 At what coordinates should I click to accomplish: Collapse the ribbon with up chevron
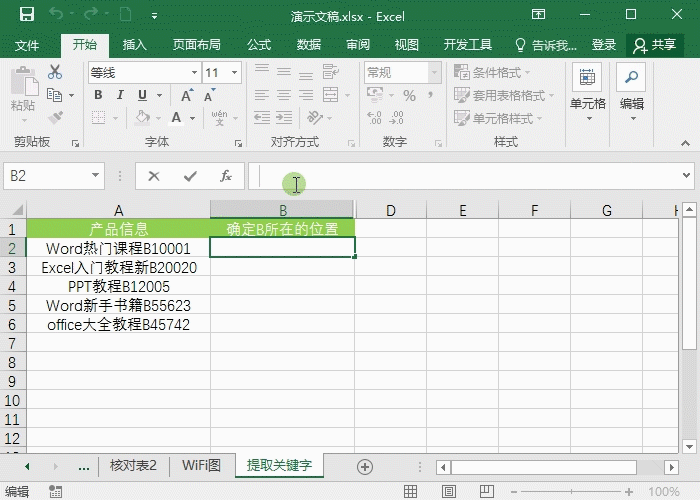point(685,143)
